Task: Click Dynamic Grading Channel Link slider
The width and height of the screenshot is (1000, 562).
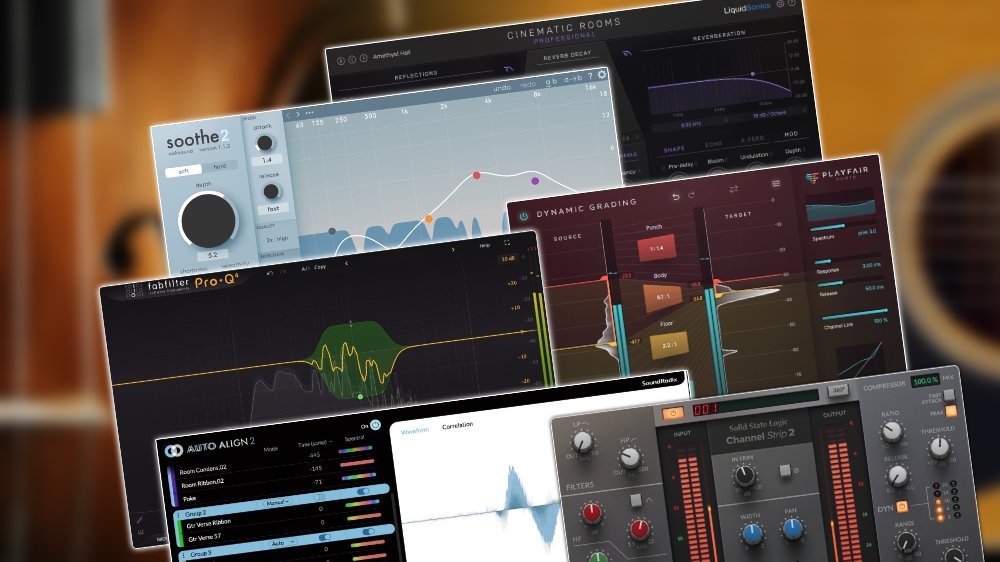Action: click(x=855, y=314)
